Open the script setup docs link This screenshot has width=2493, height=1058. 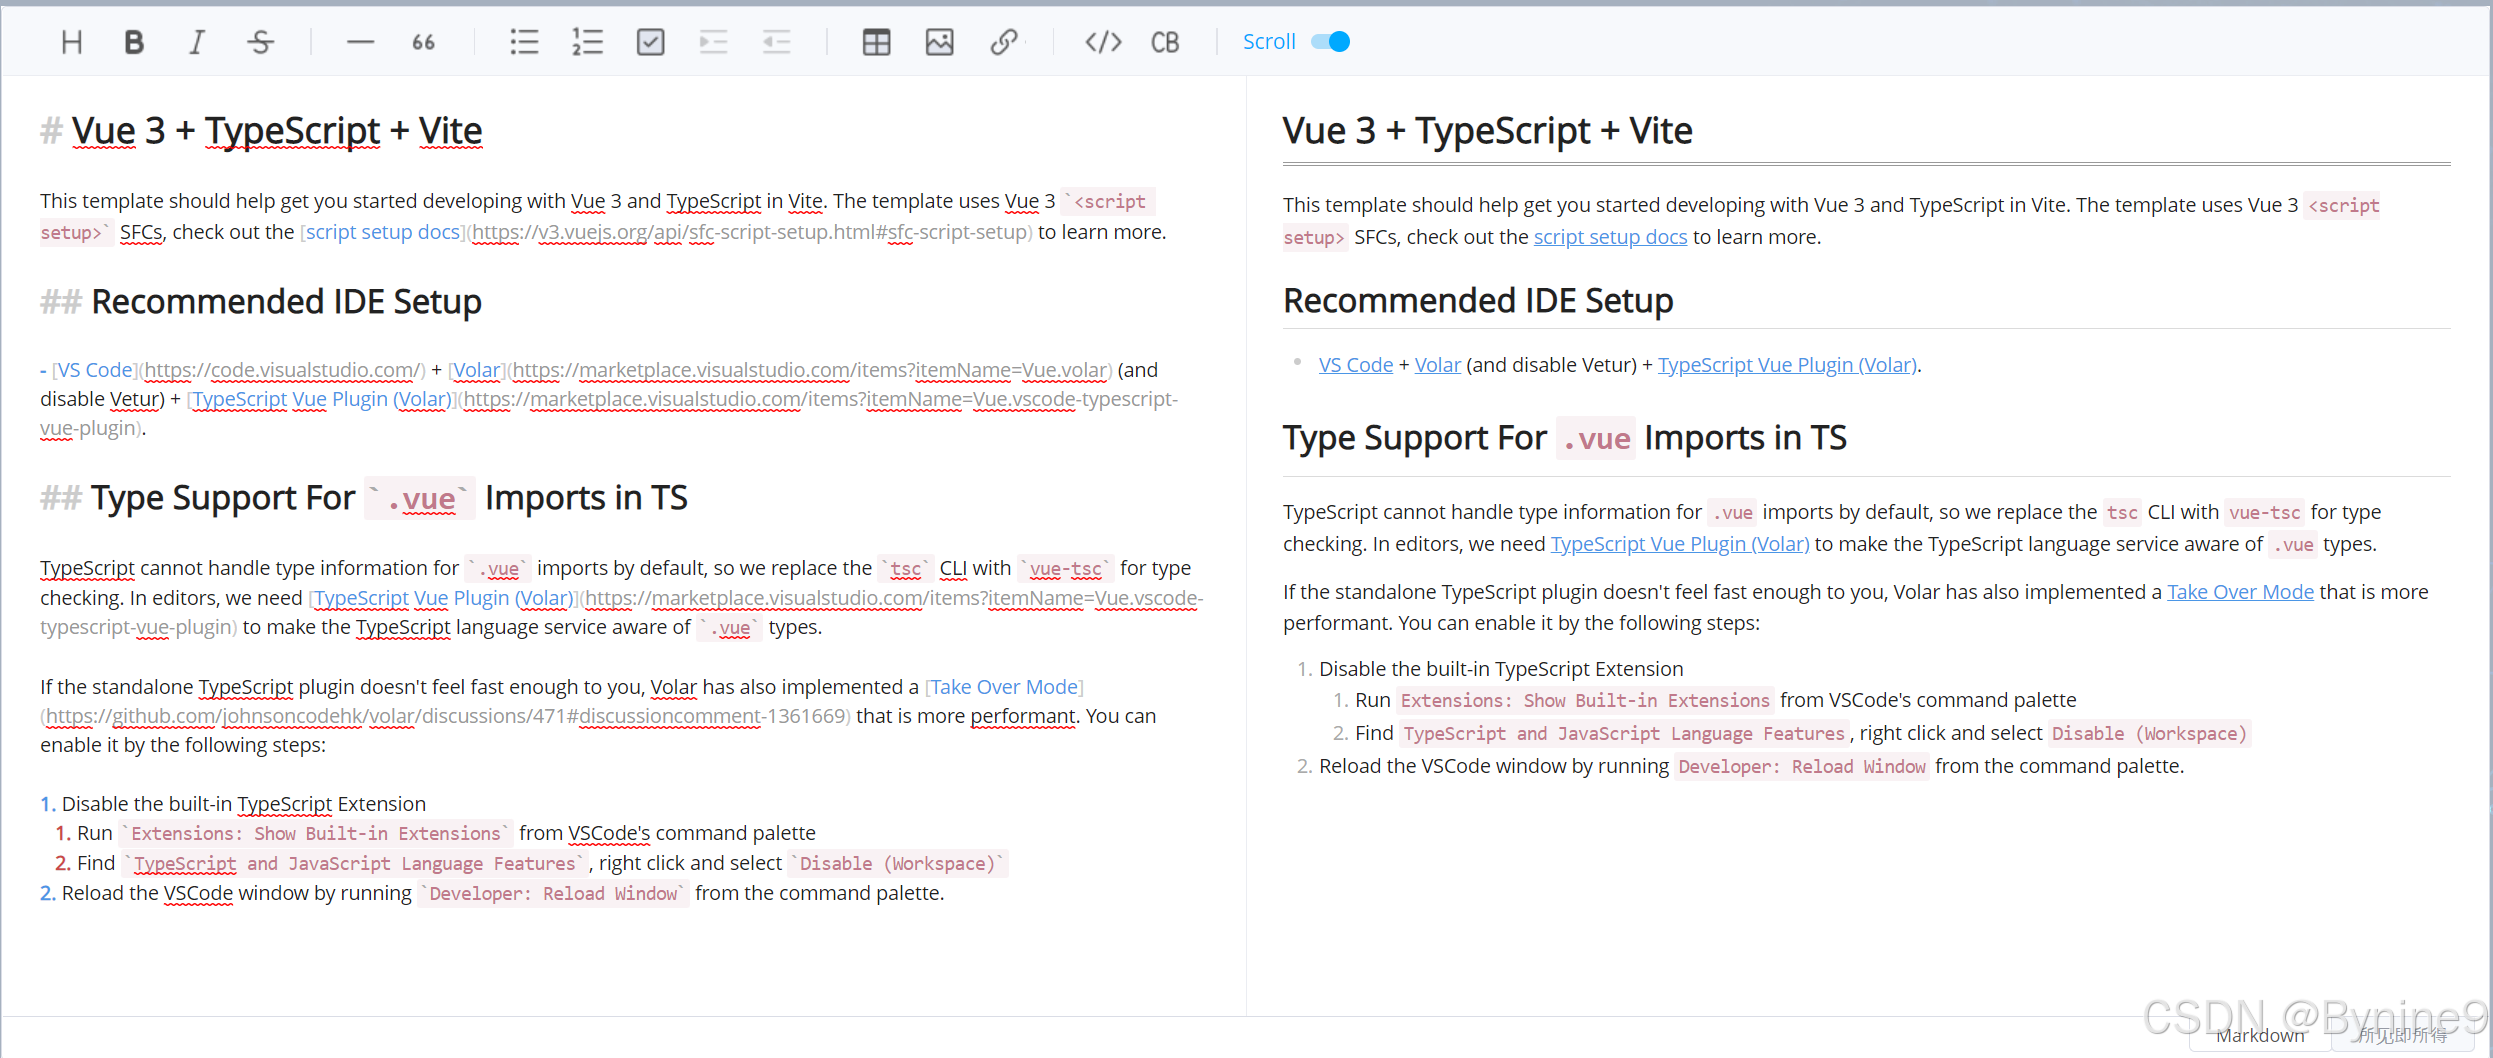[1609, 237]
